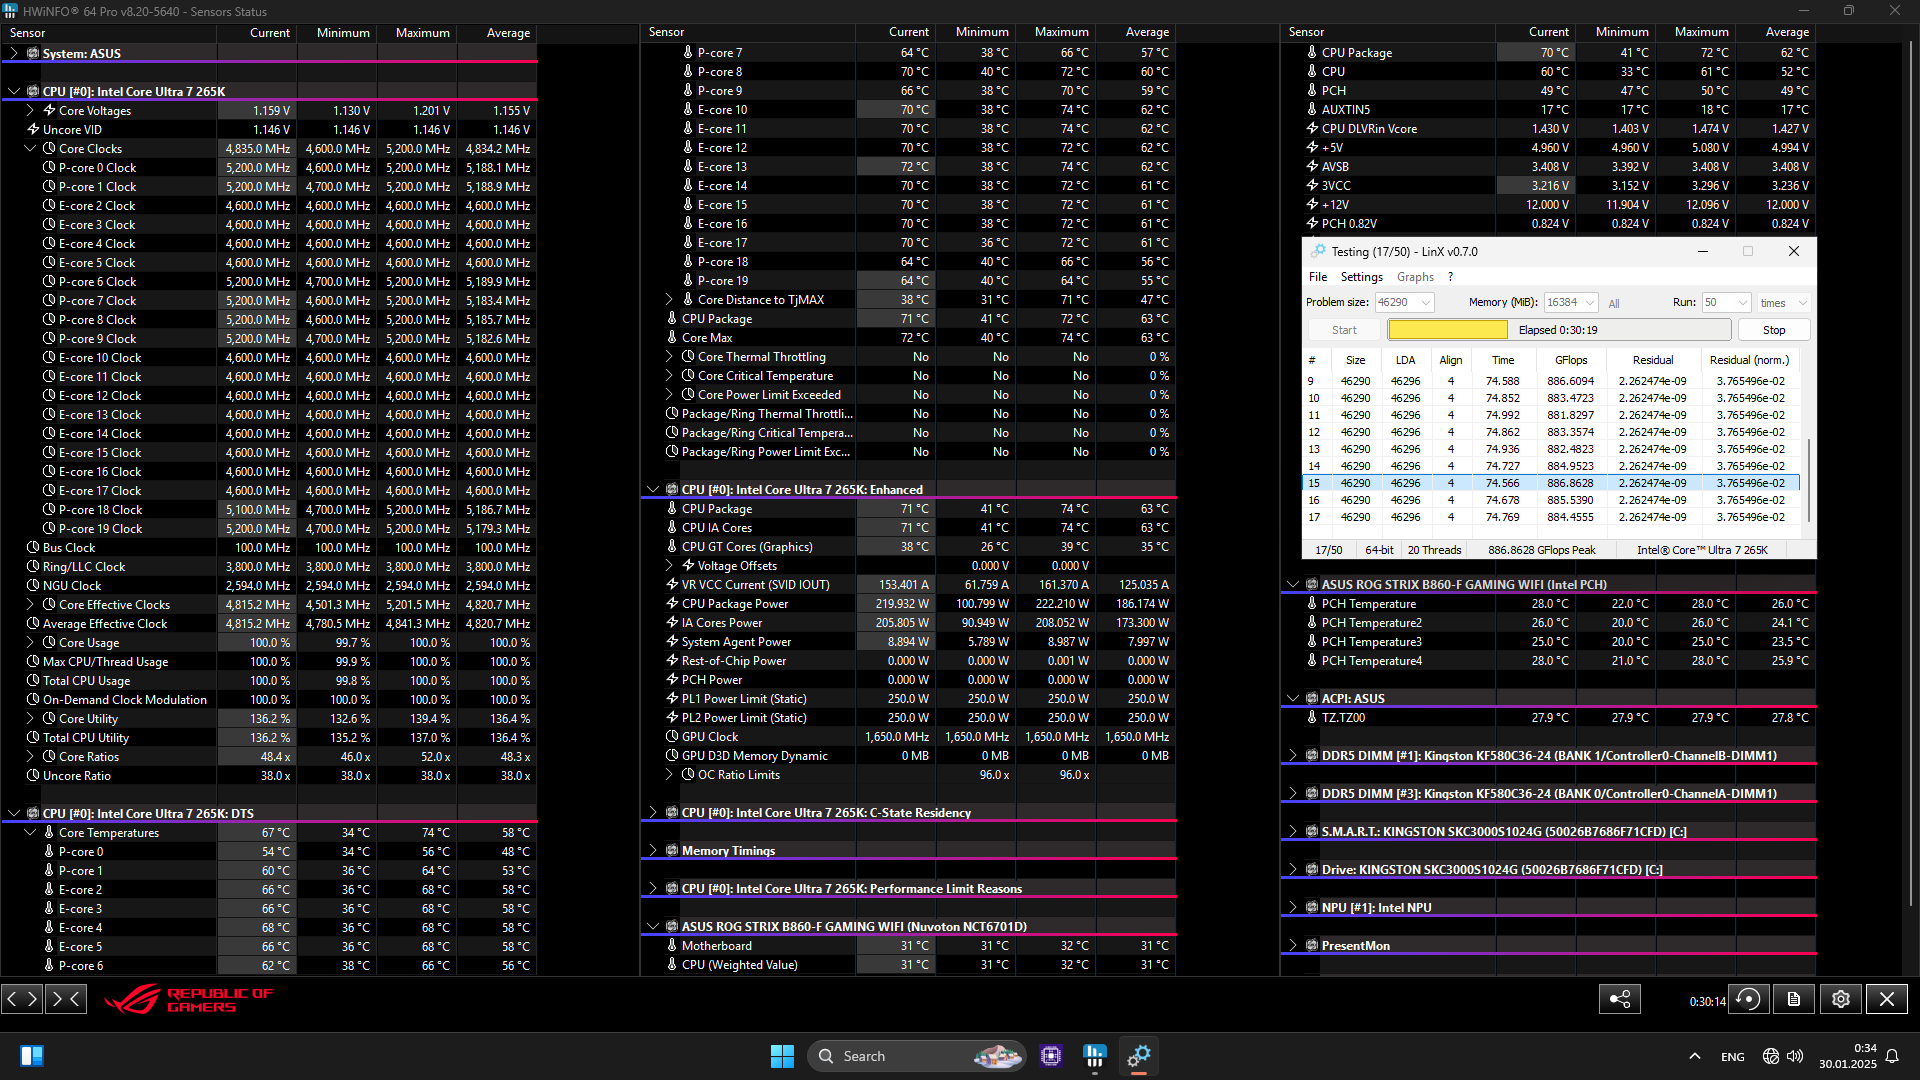This screenshot has width=1920, height=1080.
Task: Open the Problem size dropdown in LinX
Action: click(1426, 302)
